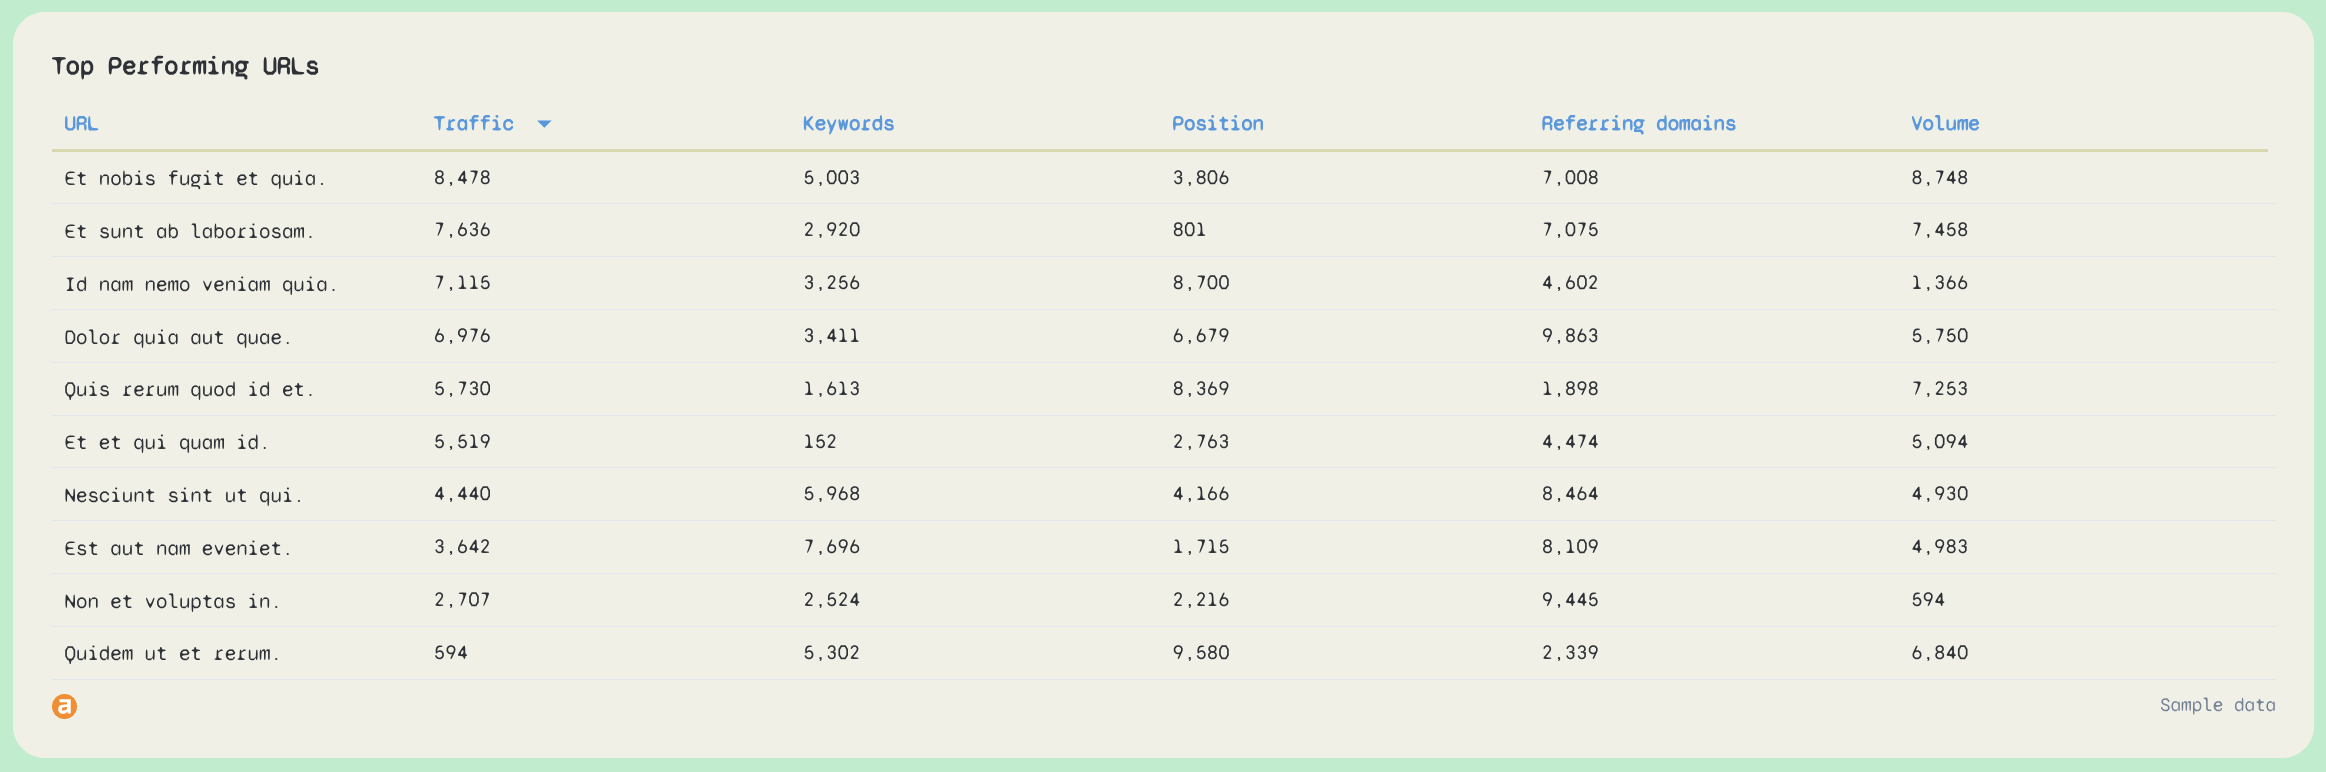Click the Traffic sort arrow
The image size is (2326, 772).
click(544, 124)
